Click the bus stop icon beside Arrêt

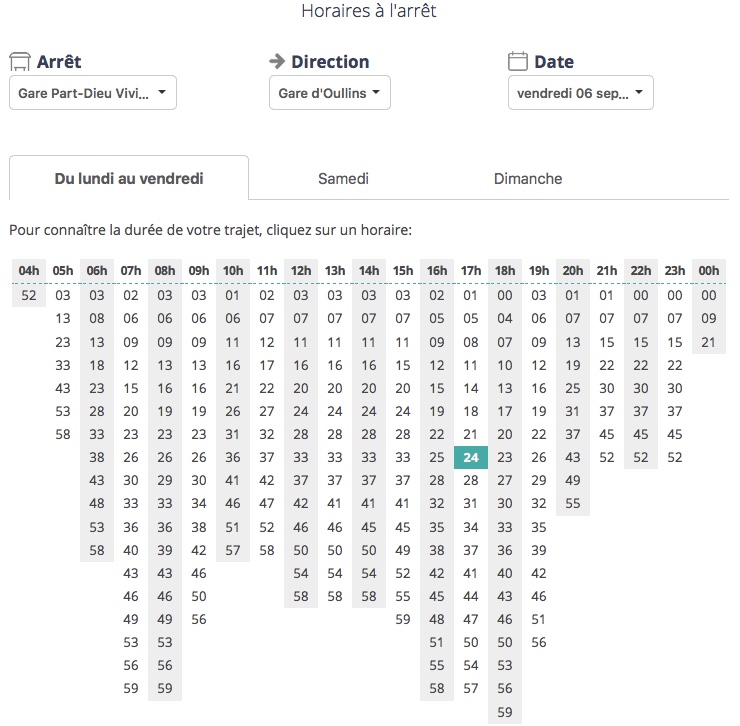[20, 62]
